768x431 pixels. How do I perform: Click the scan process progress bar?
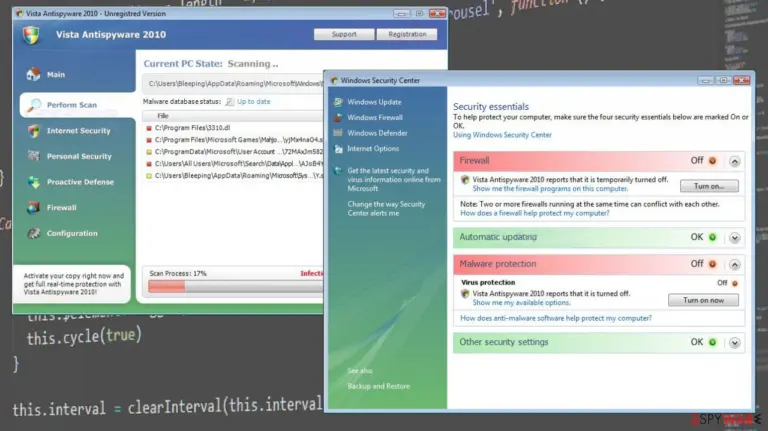click(236, 287)
